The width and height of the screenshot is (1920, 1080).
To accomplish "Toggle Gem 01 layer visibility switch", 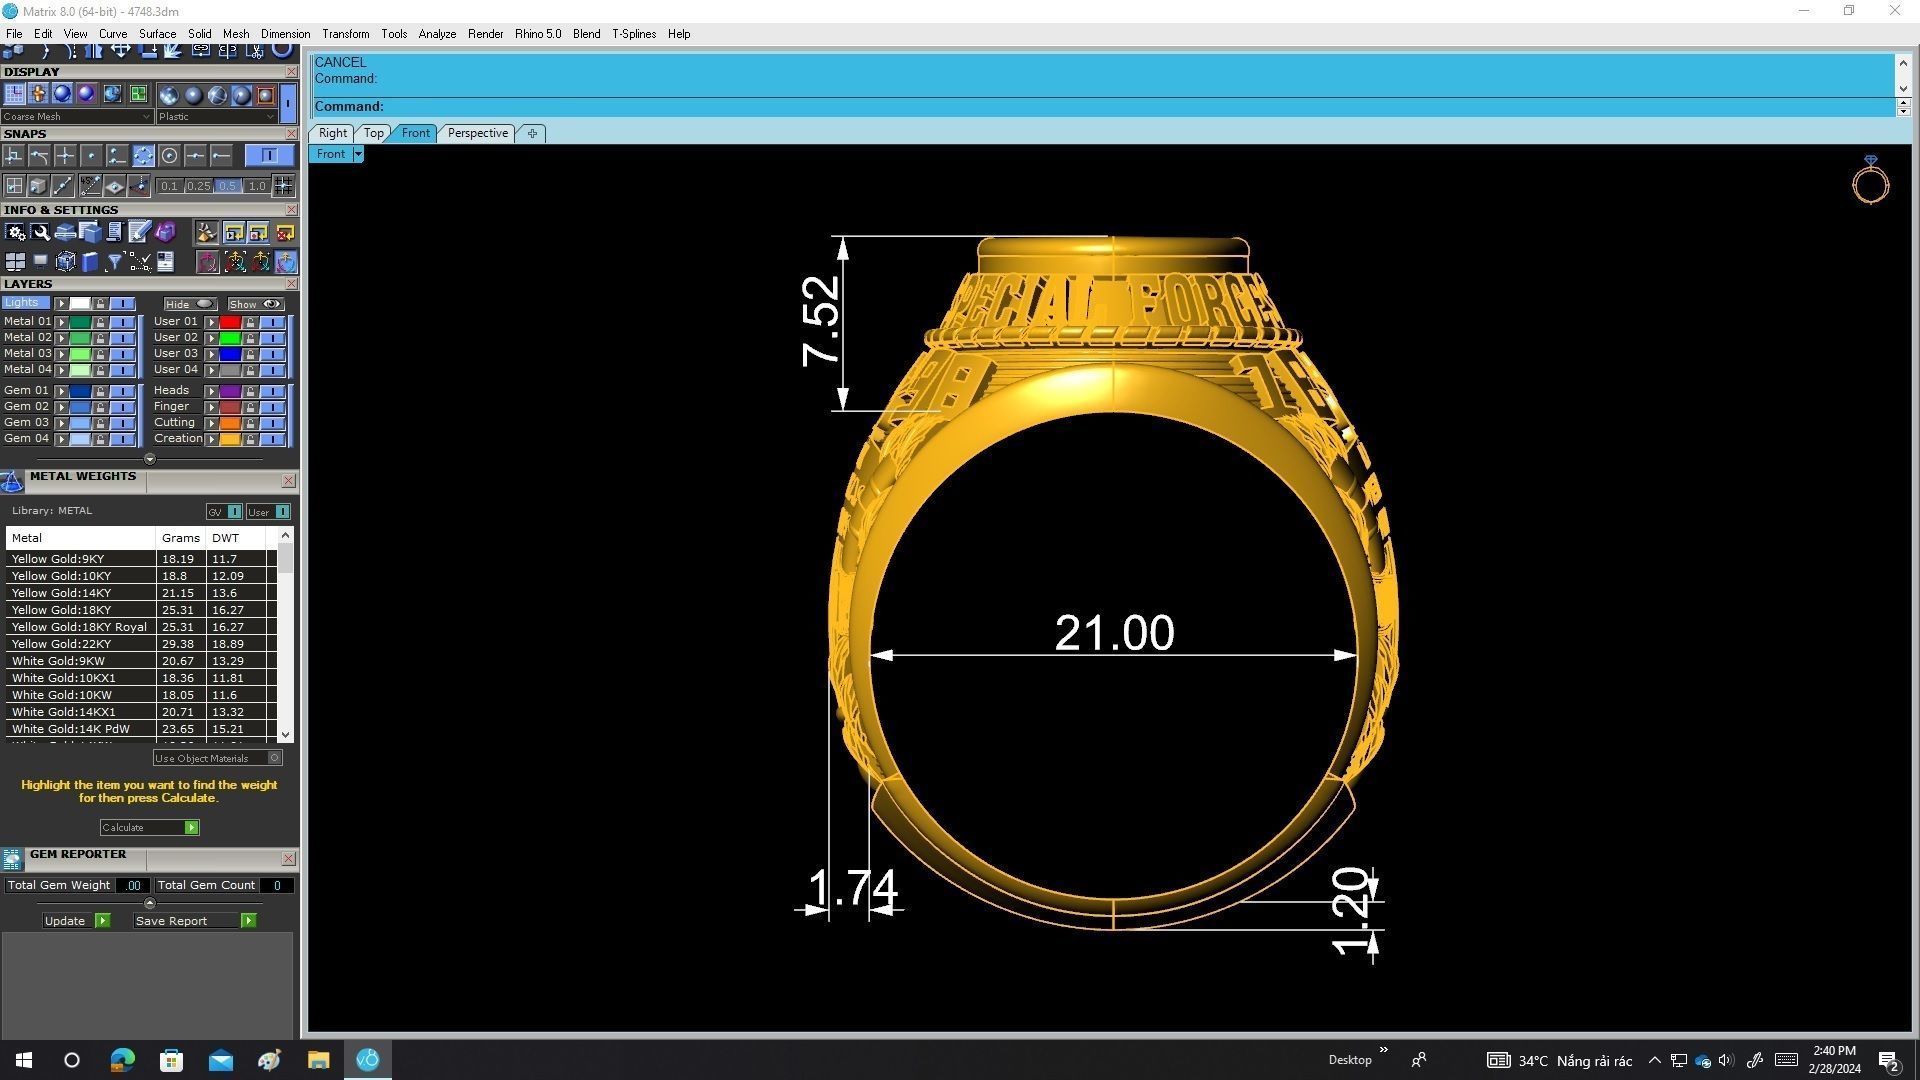I will click(x=122, y=391).
